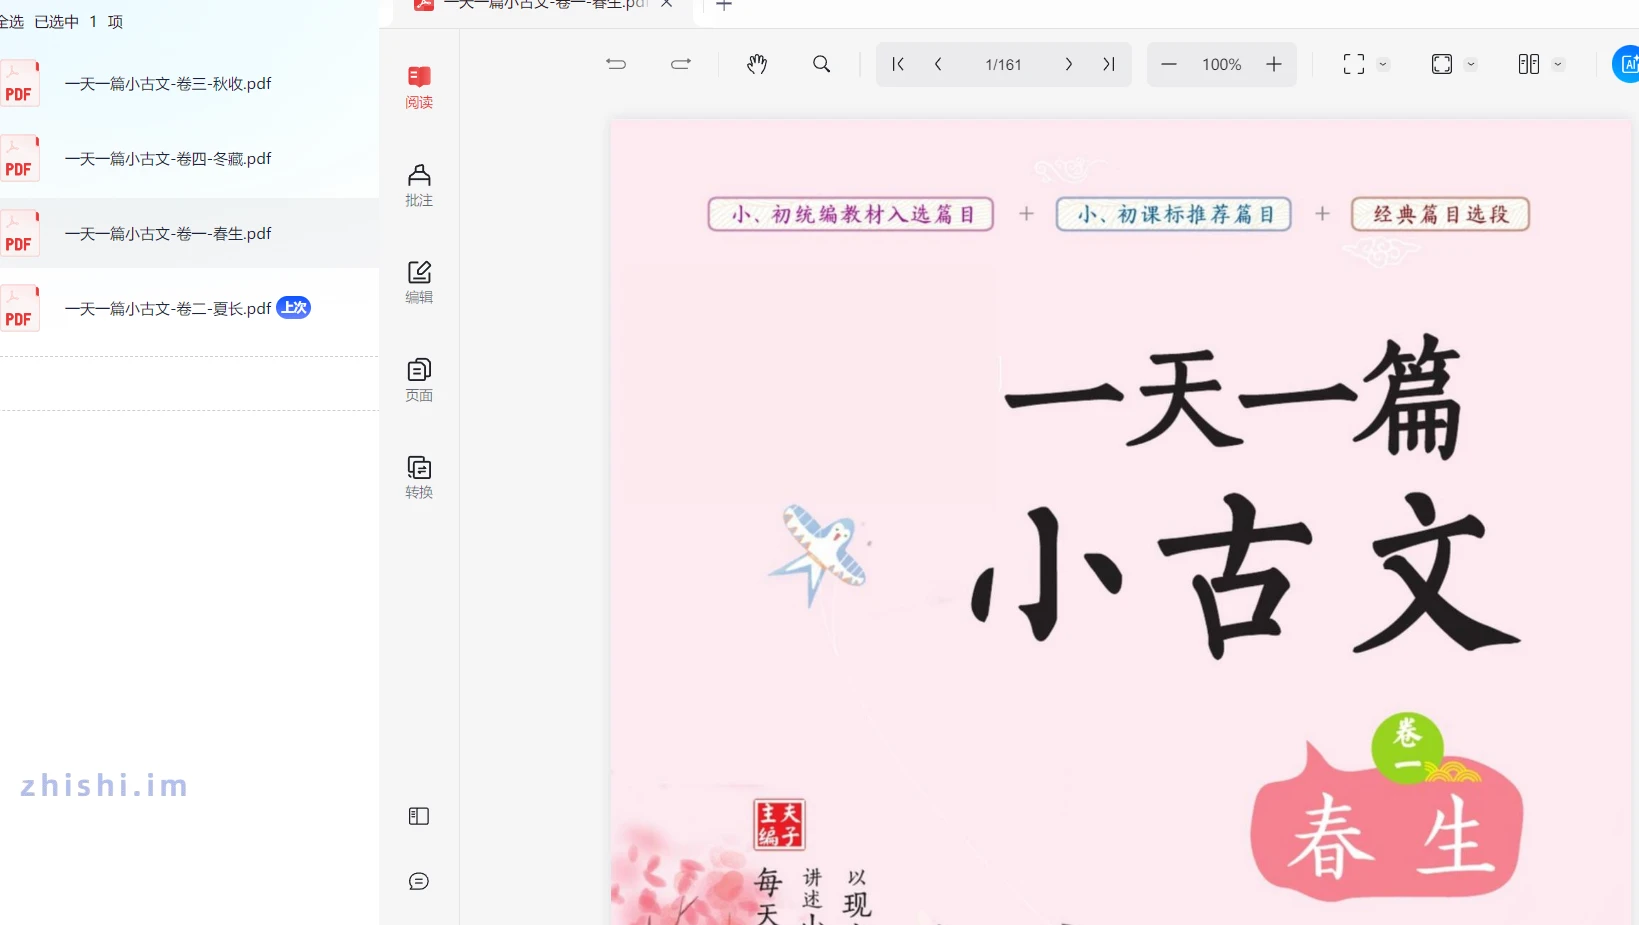Go to the previous page

point(938,64)
